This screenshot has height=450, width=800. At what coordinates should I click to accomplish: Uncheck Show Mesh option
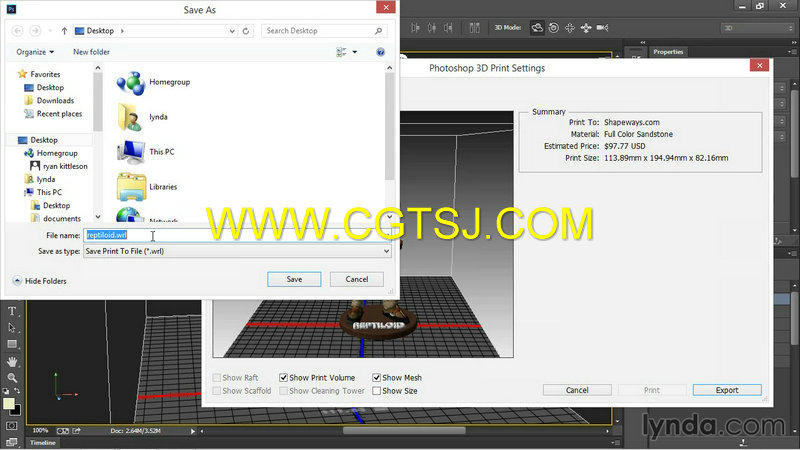377,378
